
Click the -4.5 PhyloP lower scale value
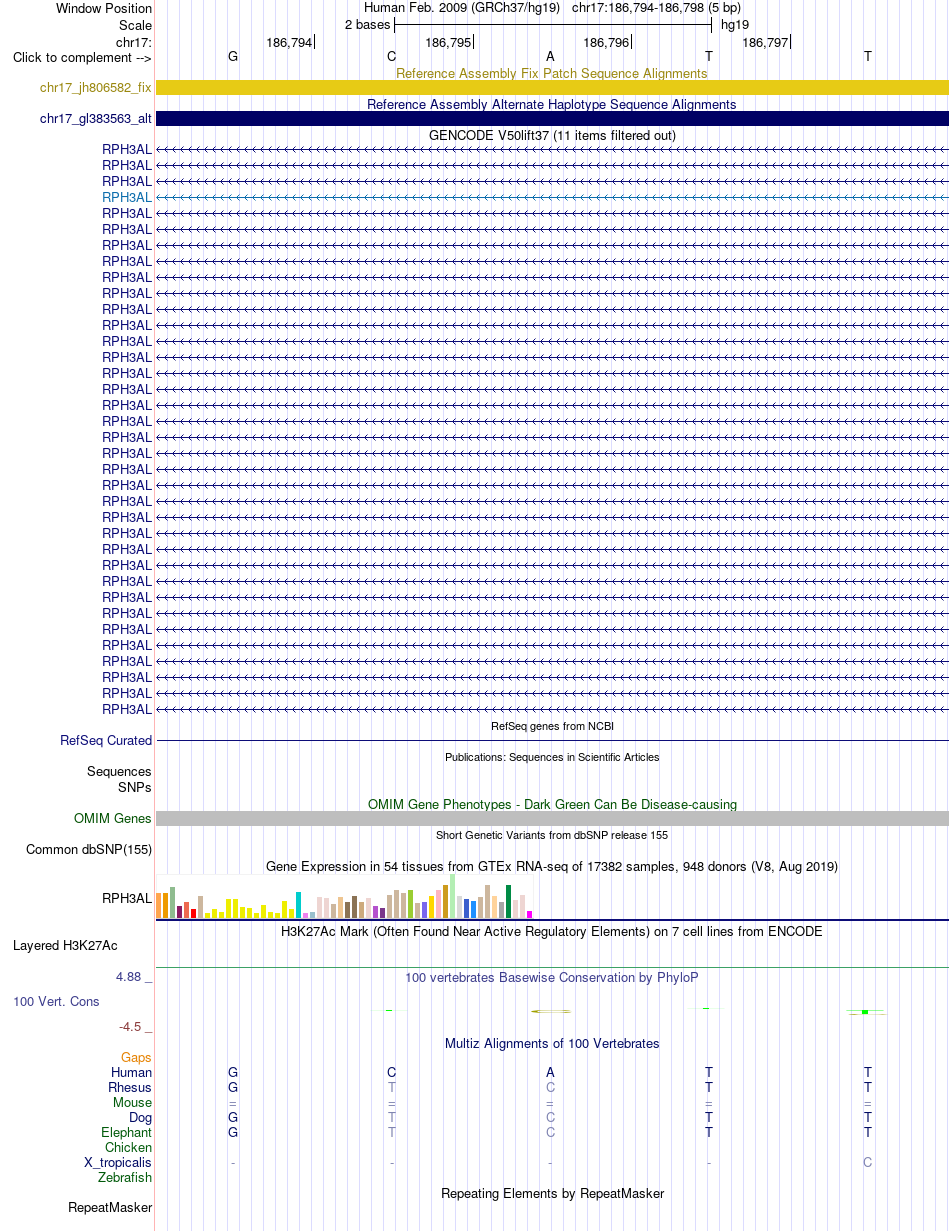click(135, 1027)
